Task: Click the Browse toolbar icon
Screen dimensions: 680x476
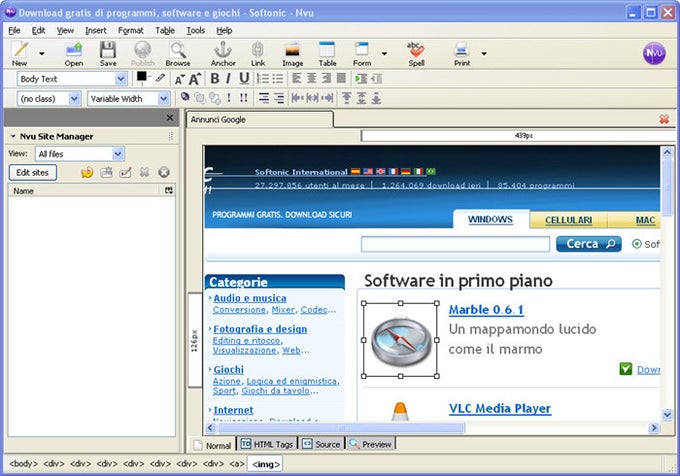Action: coord(178,54)
